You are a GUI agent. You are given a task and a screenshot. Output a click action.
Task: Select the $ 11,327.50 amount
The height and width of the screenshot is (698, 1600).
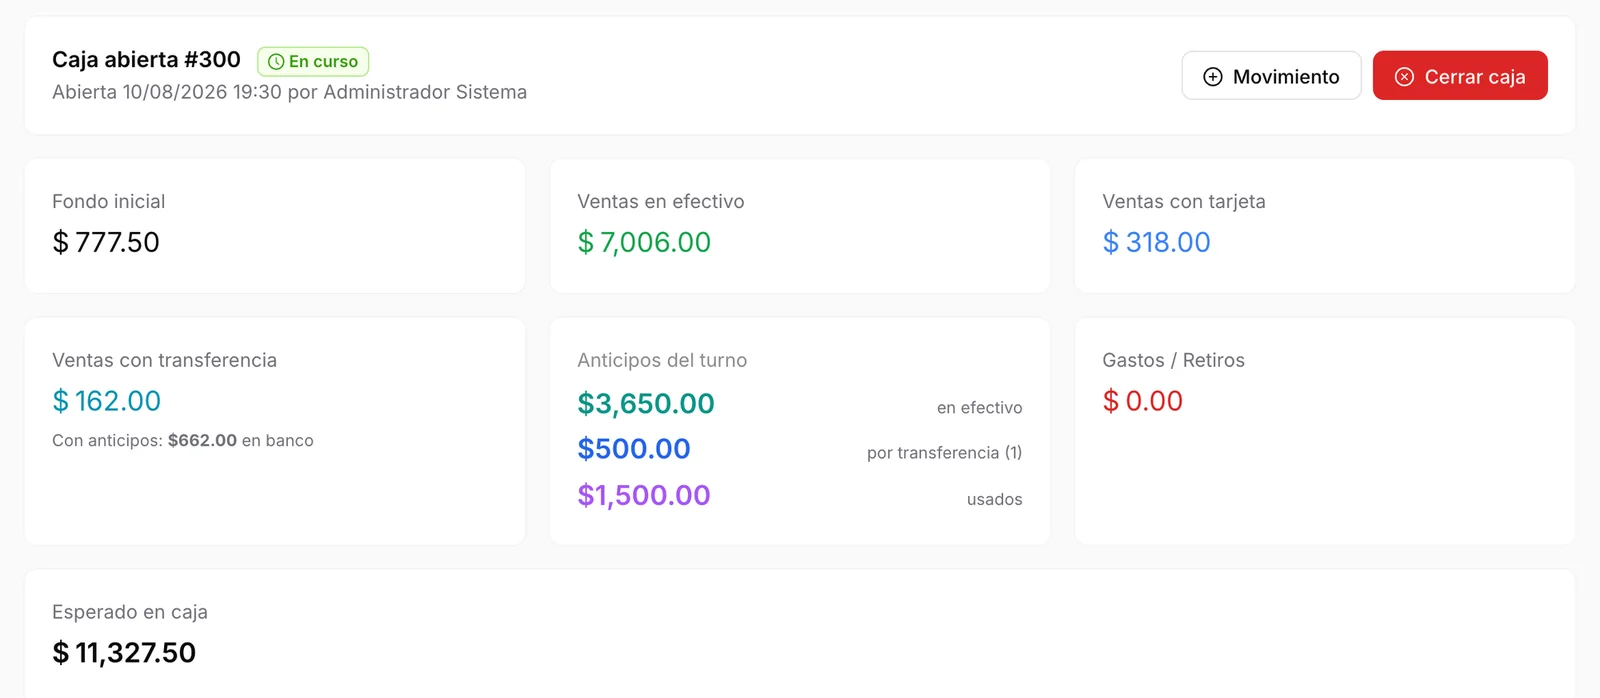coord(124,653)
